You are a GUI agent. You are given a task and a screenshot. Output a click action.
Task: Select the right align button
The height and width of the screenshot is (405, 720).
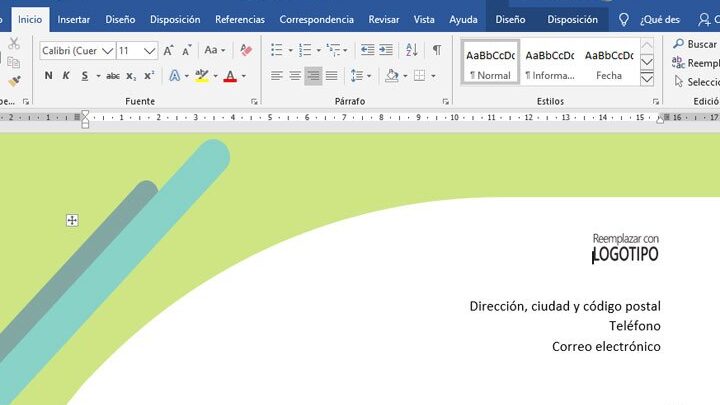click(313, 76)
